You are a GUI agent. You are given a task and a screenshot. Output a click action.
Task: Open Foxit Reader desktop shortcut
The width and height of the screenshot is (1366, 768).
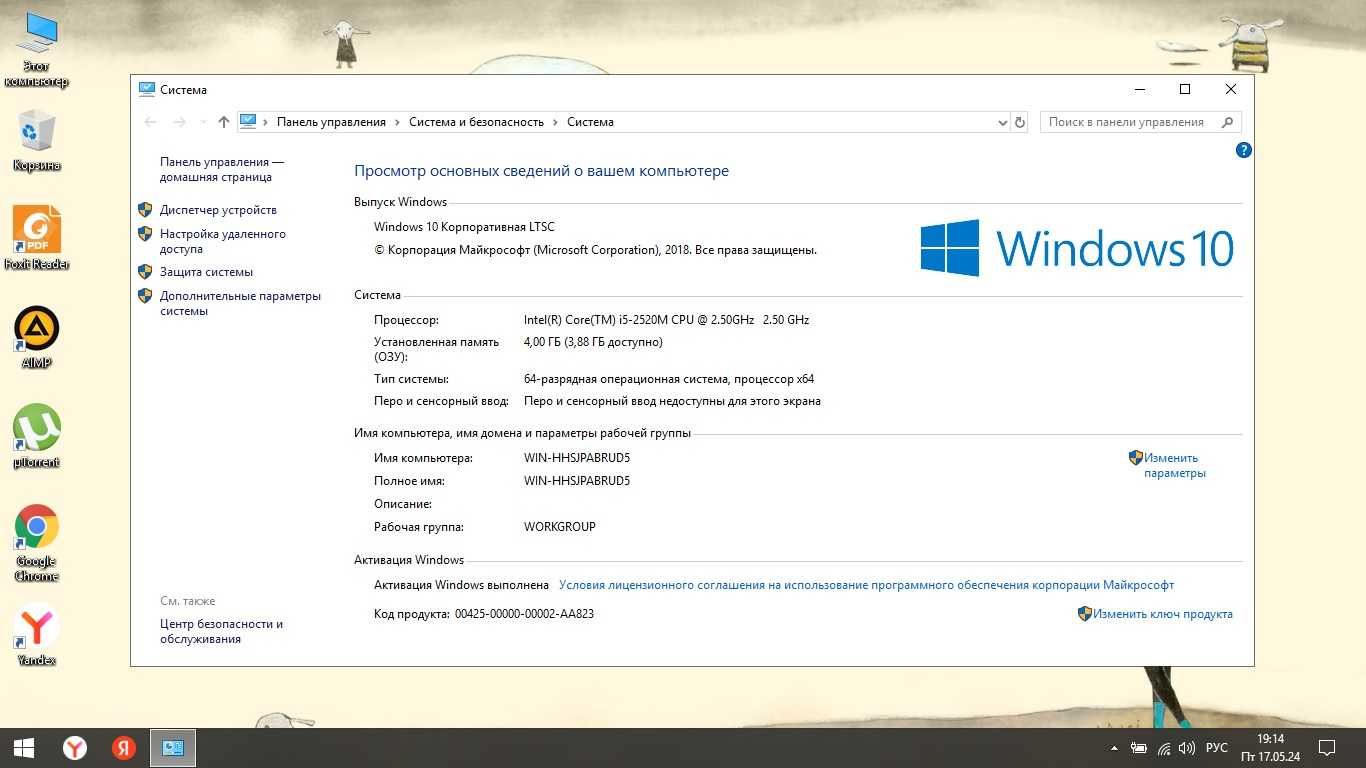click(37, 238)
